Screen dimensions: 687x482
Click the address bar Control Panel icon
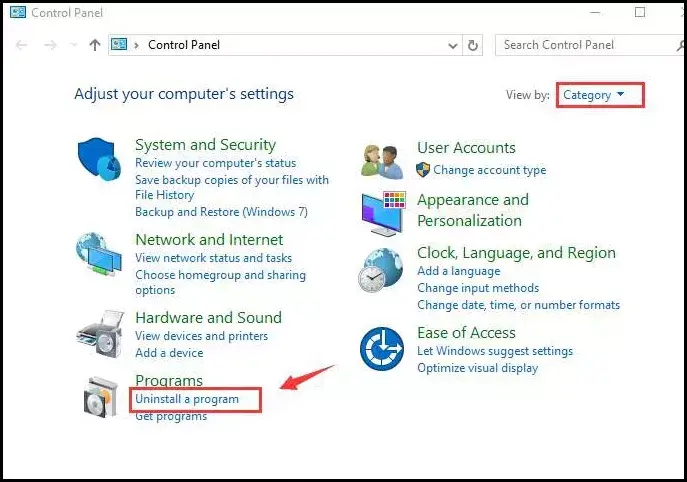click(x=119, y=44)
